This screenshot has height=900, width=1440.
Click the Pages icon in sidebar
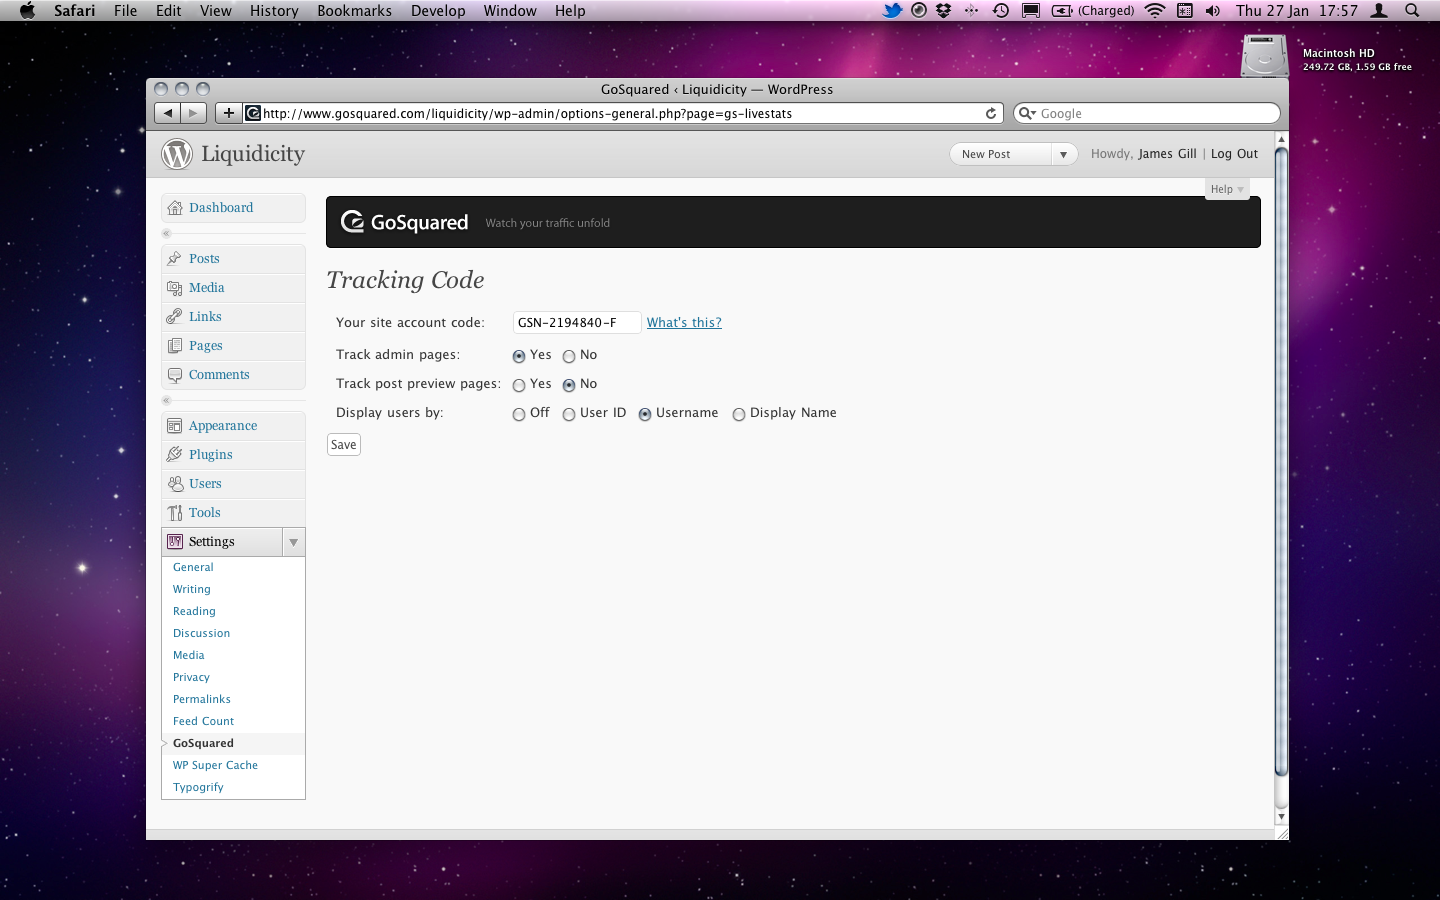[x=175, y=346]
